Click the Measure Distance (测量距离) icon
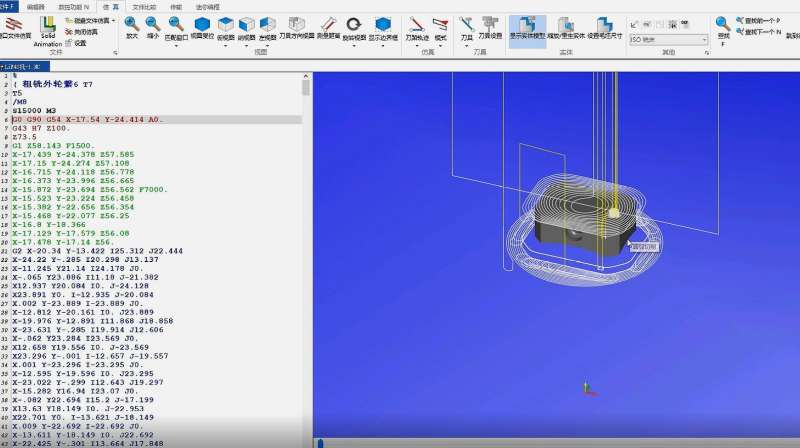This screenshot has width=800, height=448. (329, 25)
